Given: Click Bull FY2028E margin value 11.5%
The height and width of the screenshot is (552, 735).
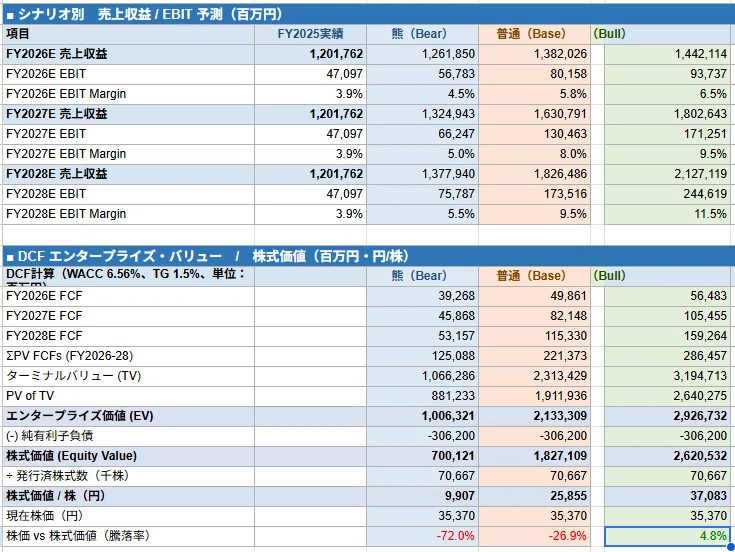Looking at the screenshot, I should (711, 214).
